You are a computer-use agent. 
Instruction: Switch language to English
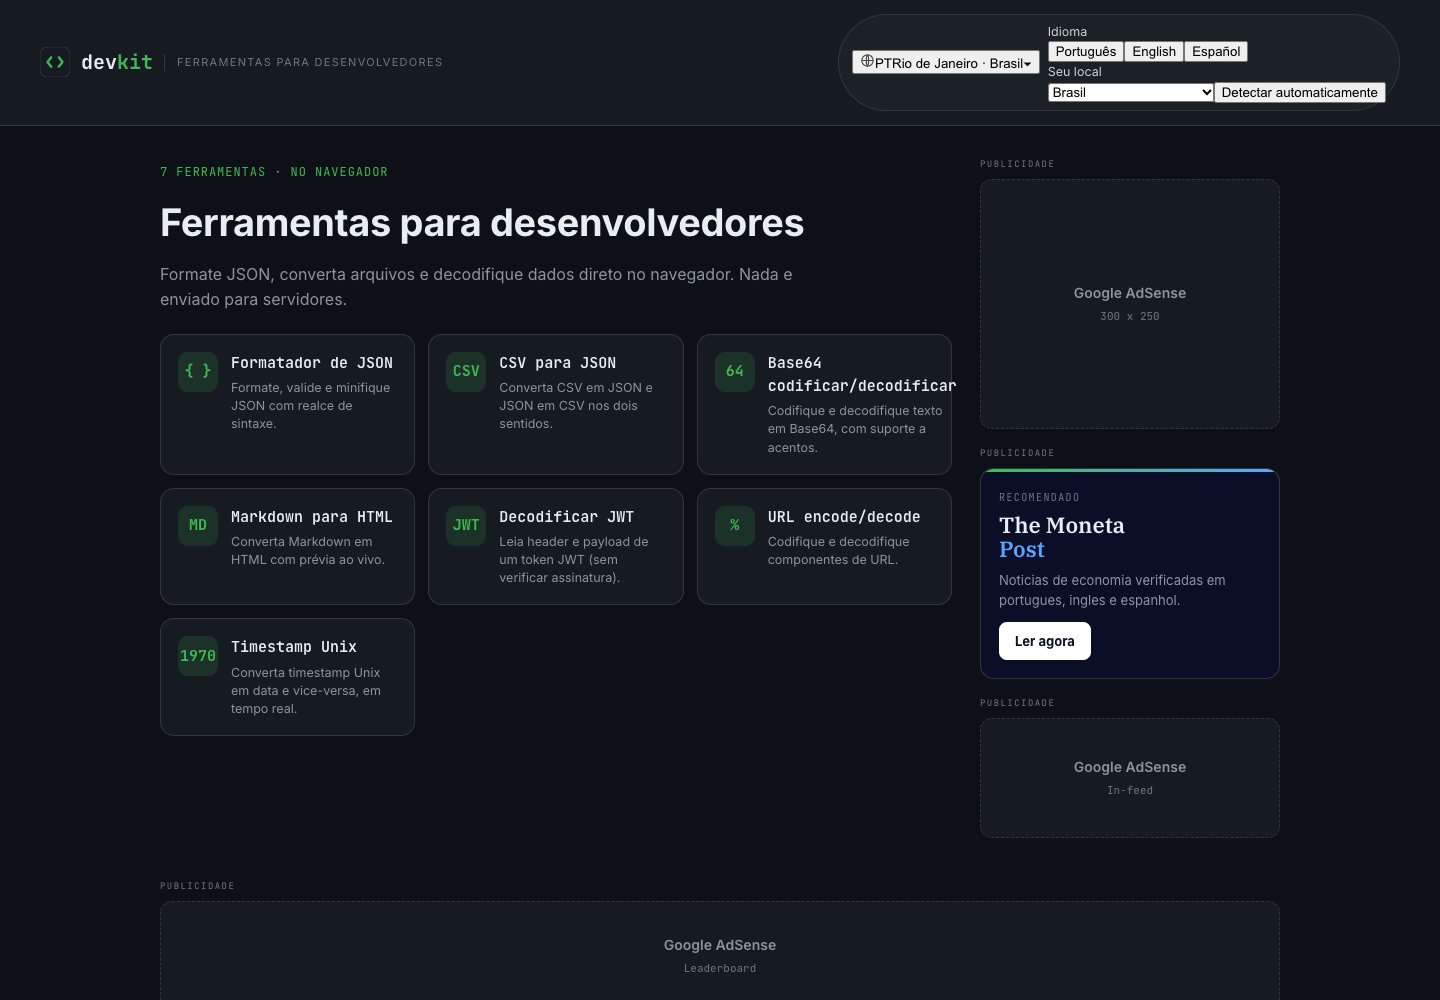click(x=1154, y=52)
